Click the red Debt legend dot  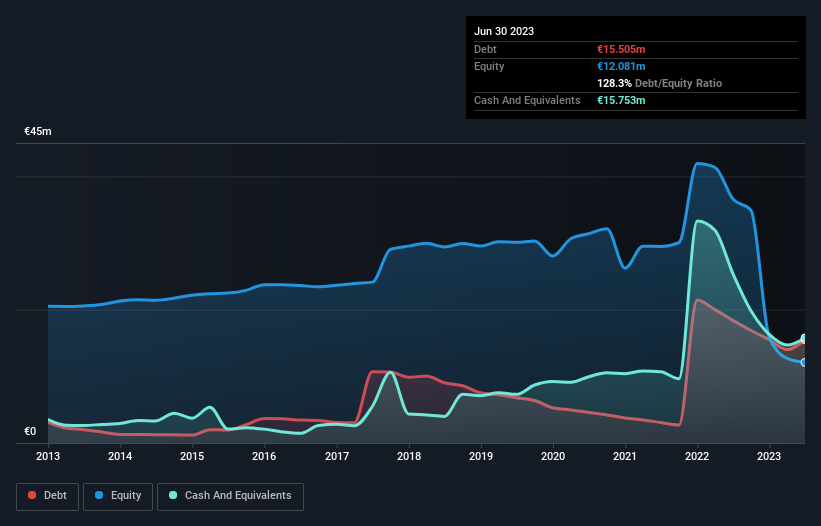pos(32,495)
